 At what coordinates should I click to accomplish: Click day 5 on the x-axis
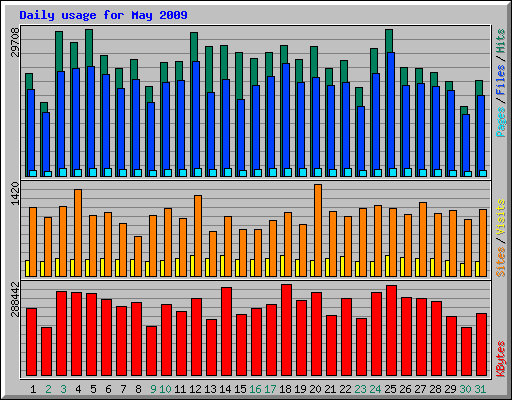pos(93,389)
